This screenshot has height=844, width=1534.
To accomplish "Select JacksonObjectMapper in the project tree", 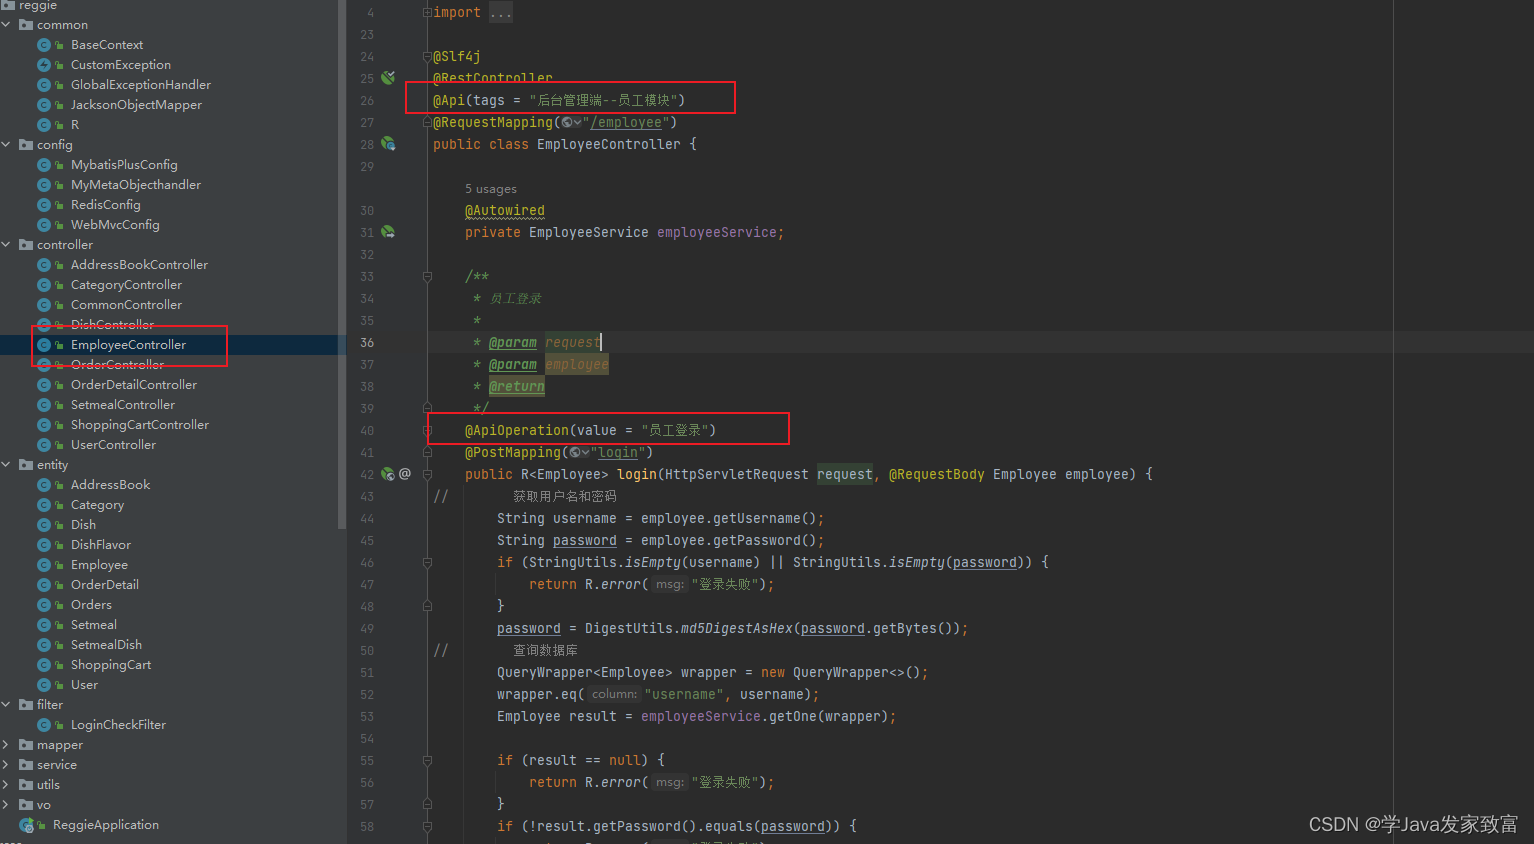I will tap(136, 105).
